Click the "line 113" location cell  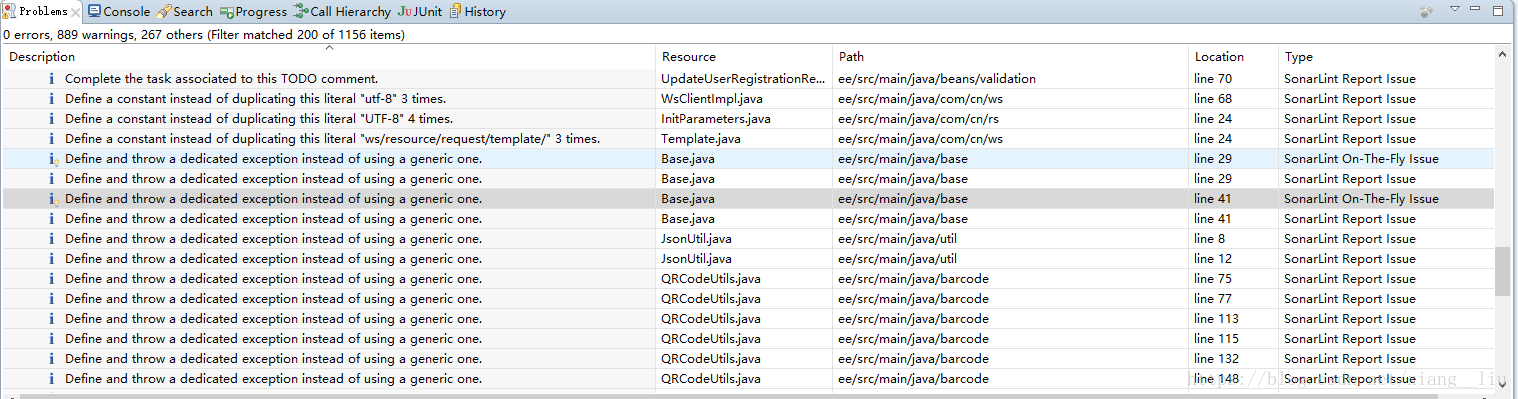1234,319
